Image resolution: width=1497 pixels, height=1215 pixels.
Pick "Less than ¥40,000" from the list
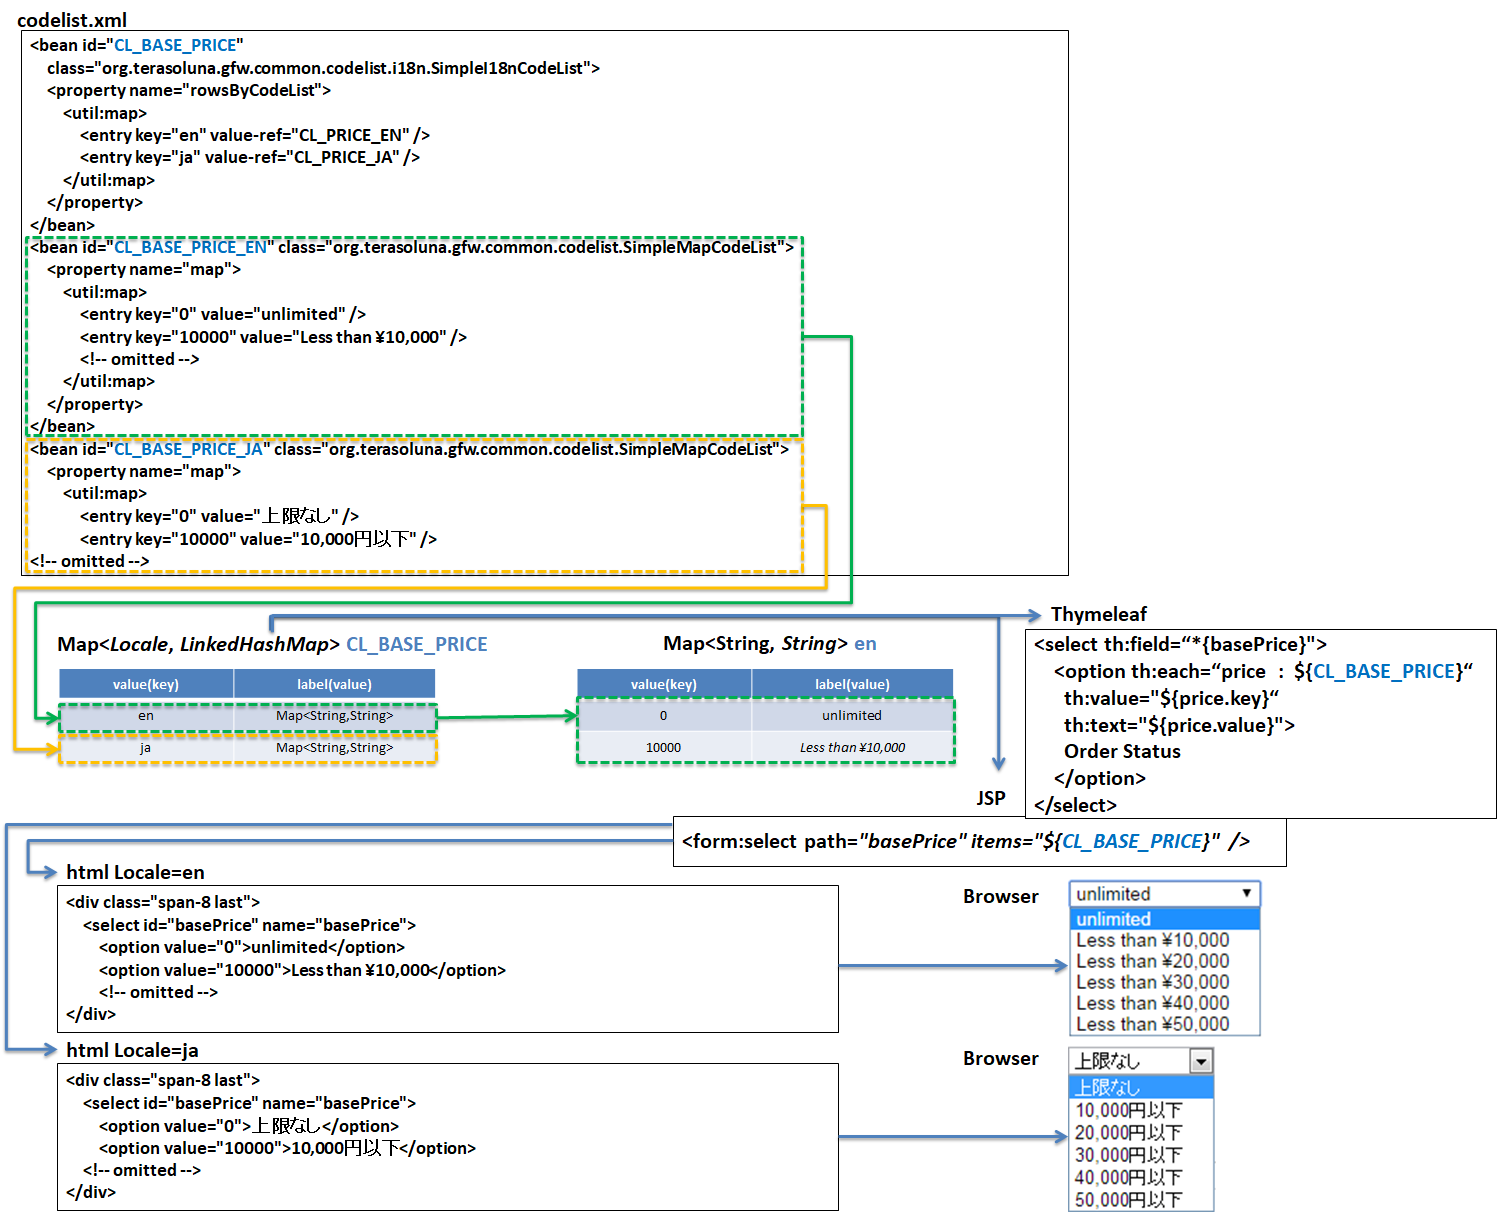click(x=1152, y=1003)
